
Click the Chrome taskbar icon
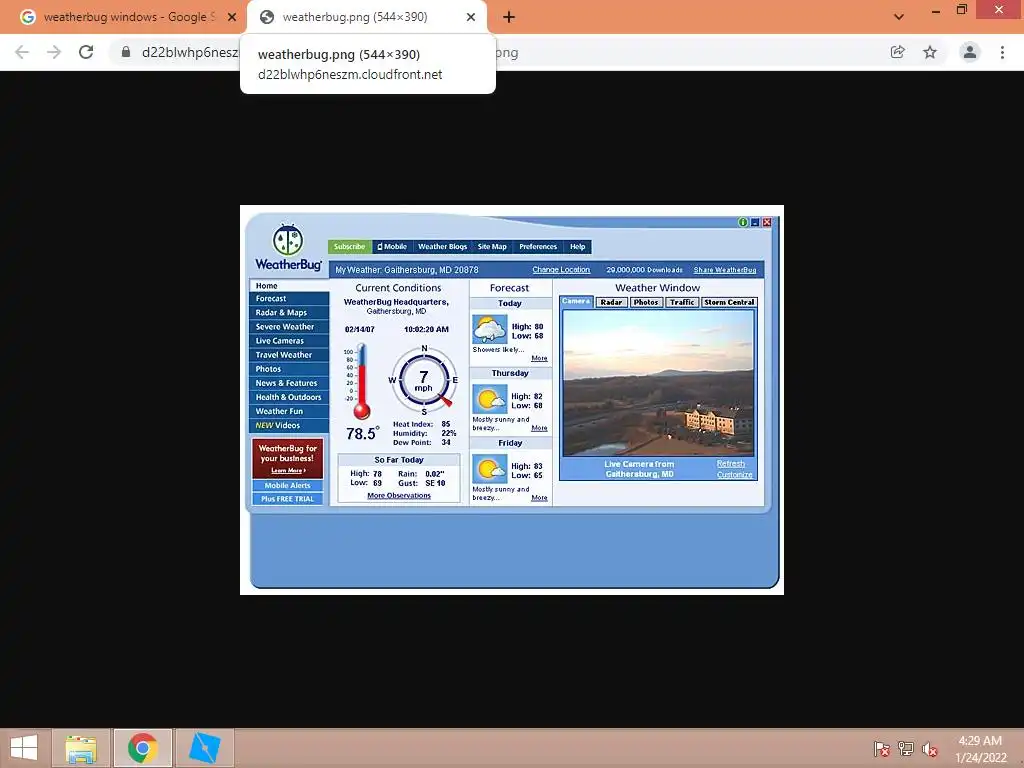tap(143, 748)
